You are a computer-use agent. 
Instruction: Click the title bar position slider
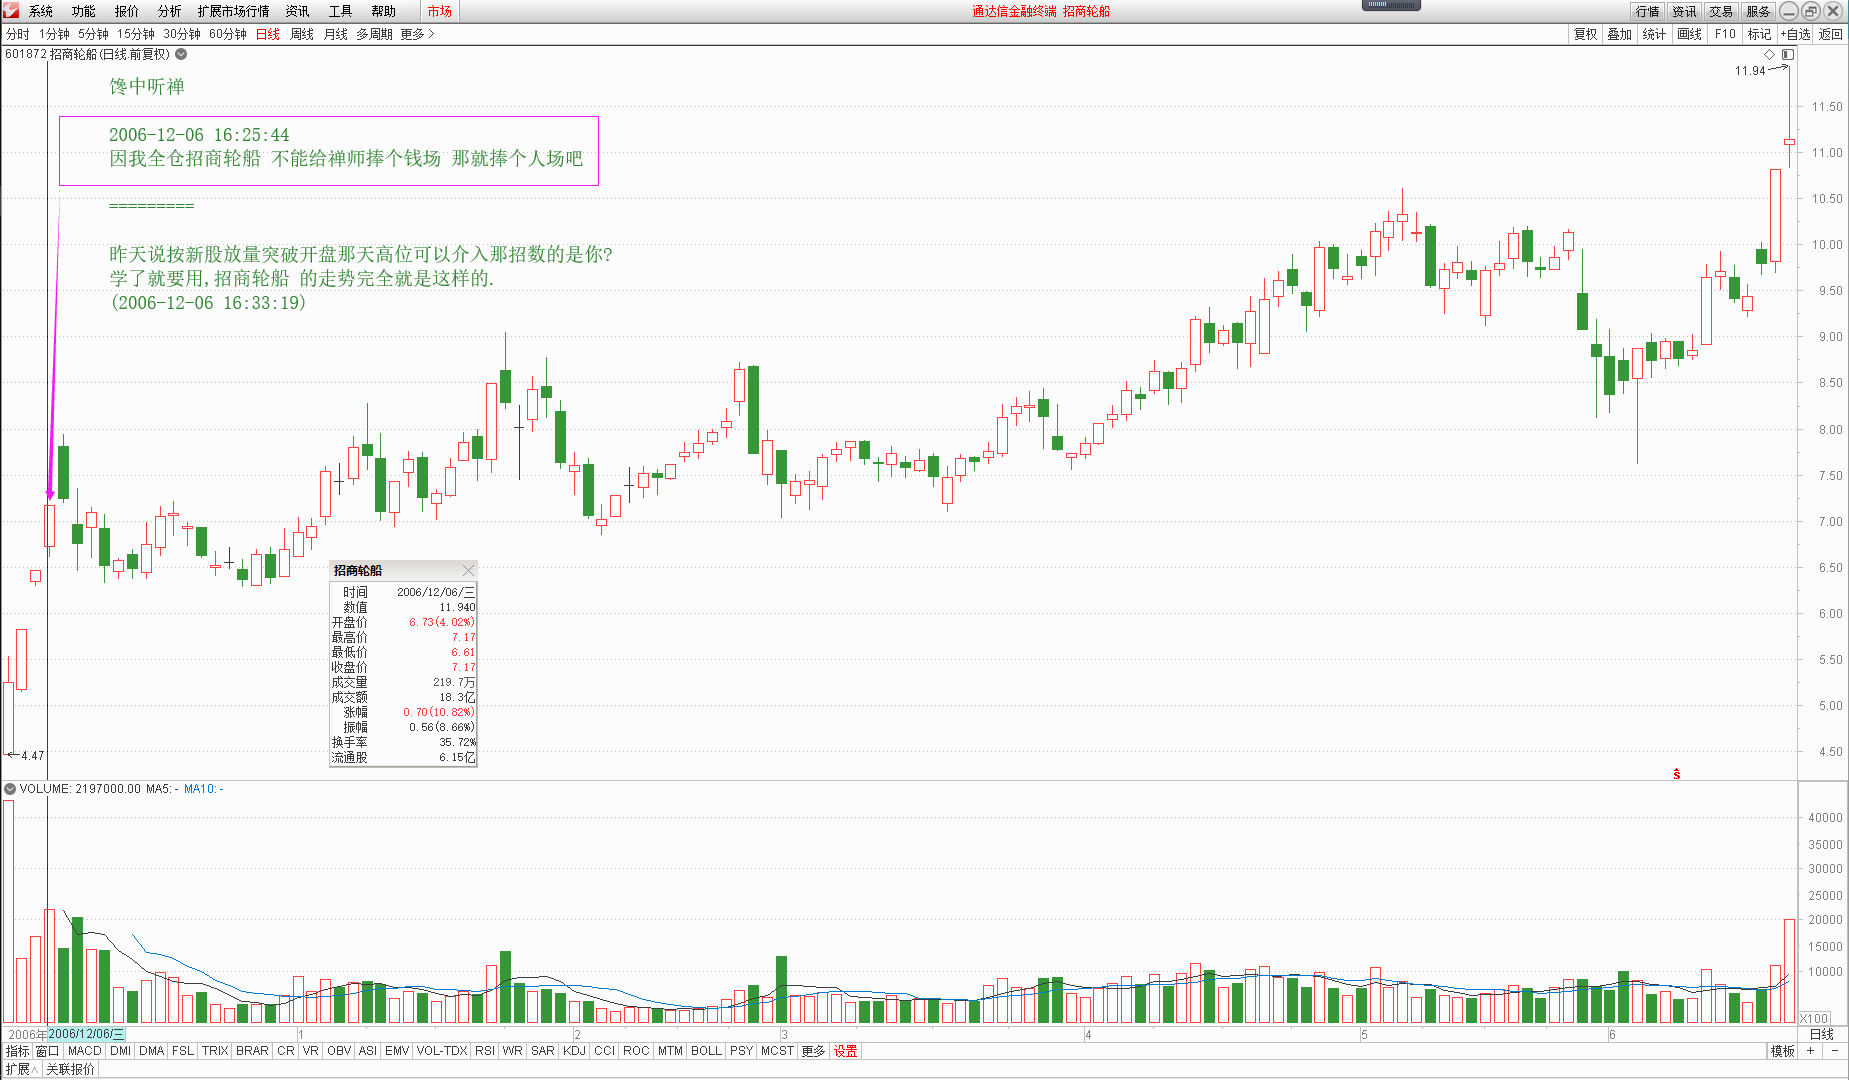point(1390,6)
